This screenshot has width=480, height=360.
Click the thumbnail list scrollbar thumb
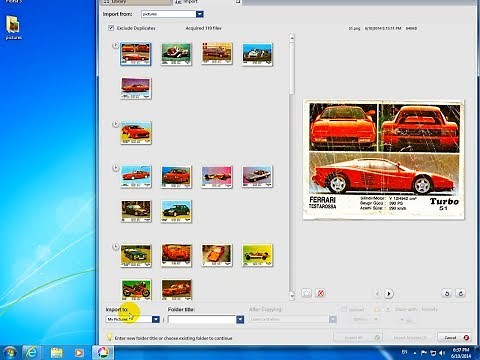coord(292,68)
